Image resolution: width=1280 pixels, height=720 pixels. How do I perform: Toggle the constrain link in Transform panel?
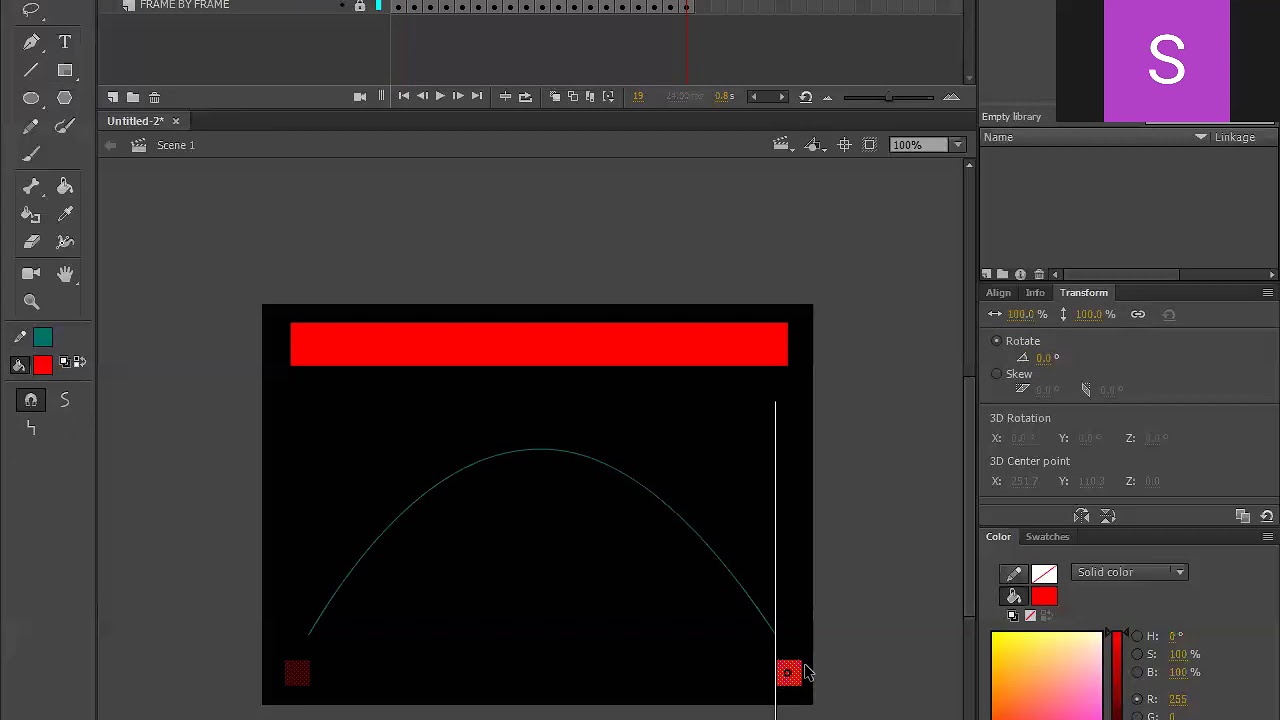(1138, 314)
